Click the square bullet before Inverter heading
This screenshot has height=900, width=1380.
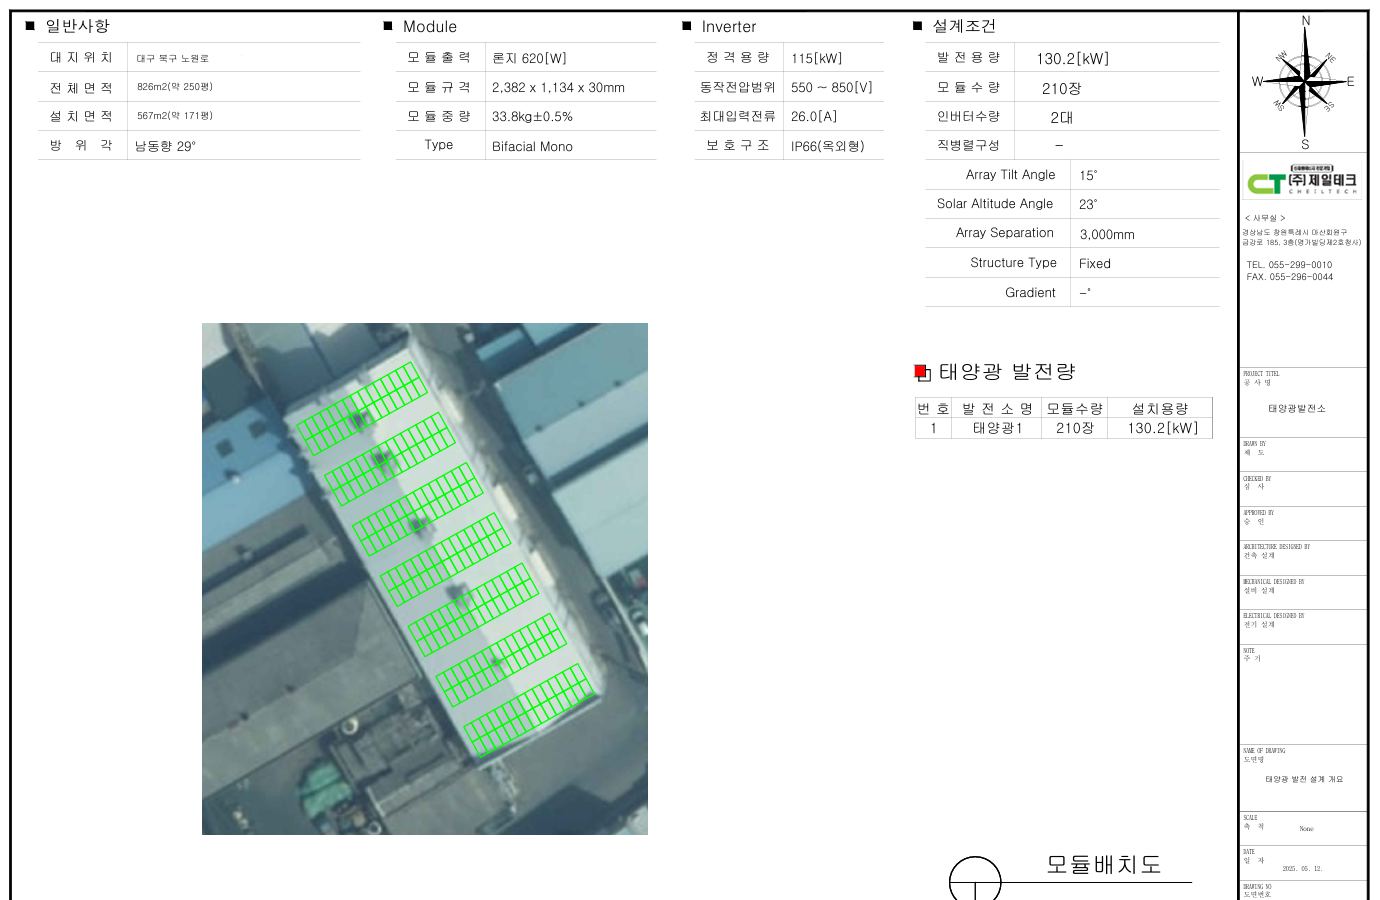[x=687, y=26]
